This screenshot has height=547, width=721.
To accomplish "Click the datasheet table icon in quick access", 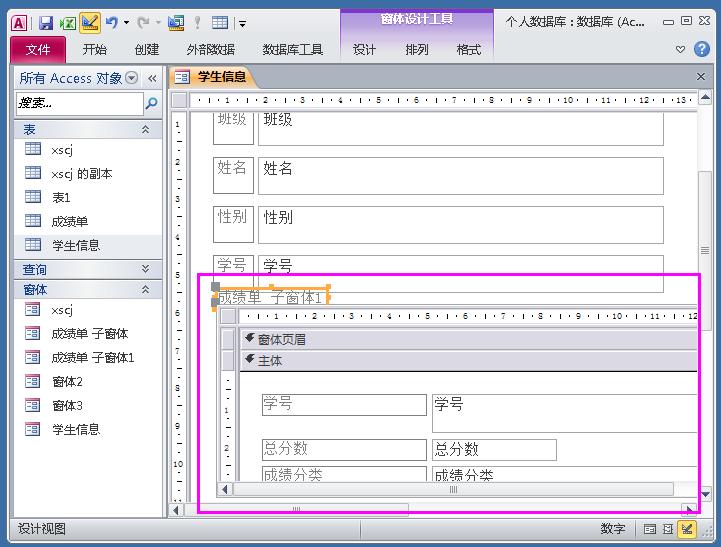I will (x=220, y=22).
